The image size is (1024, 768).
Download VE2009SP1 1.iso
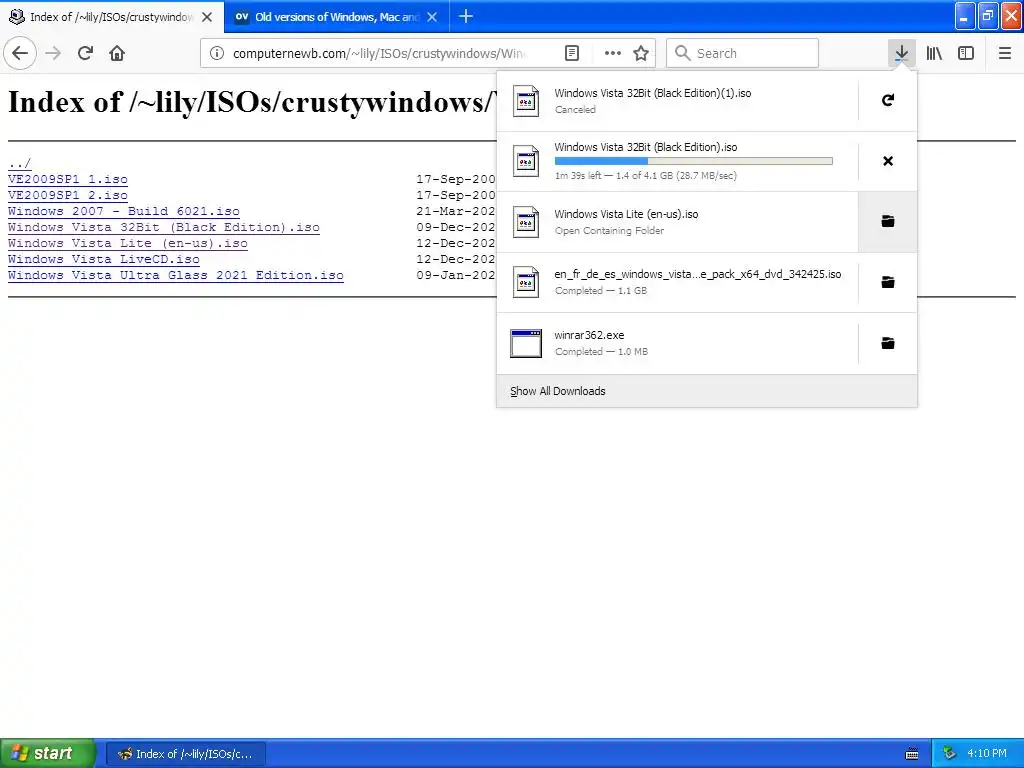click(68, 179)
